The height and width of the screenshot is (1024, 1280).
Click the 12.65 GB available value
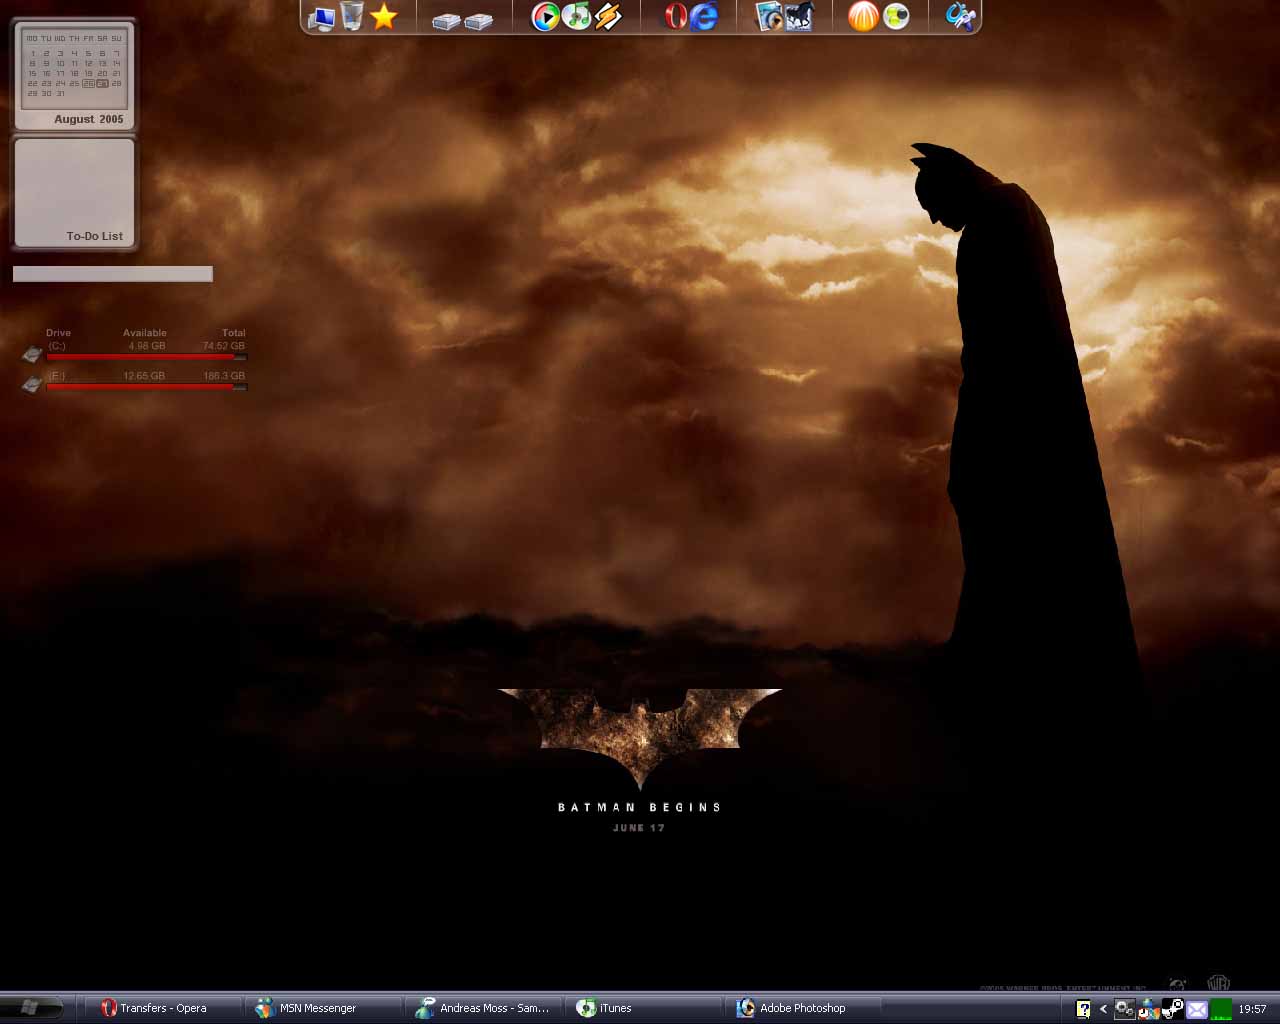144,376
